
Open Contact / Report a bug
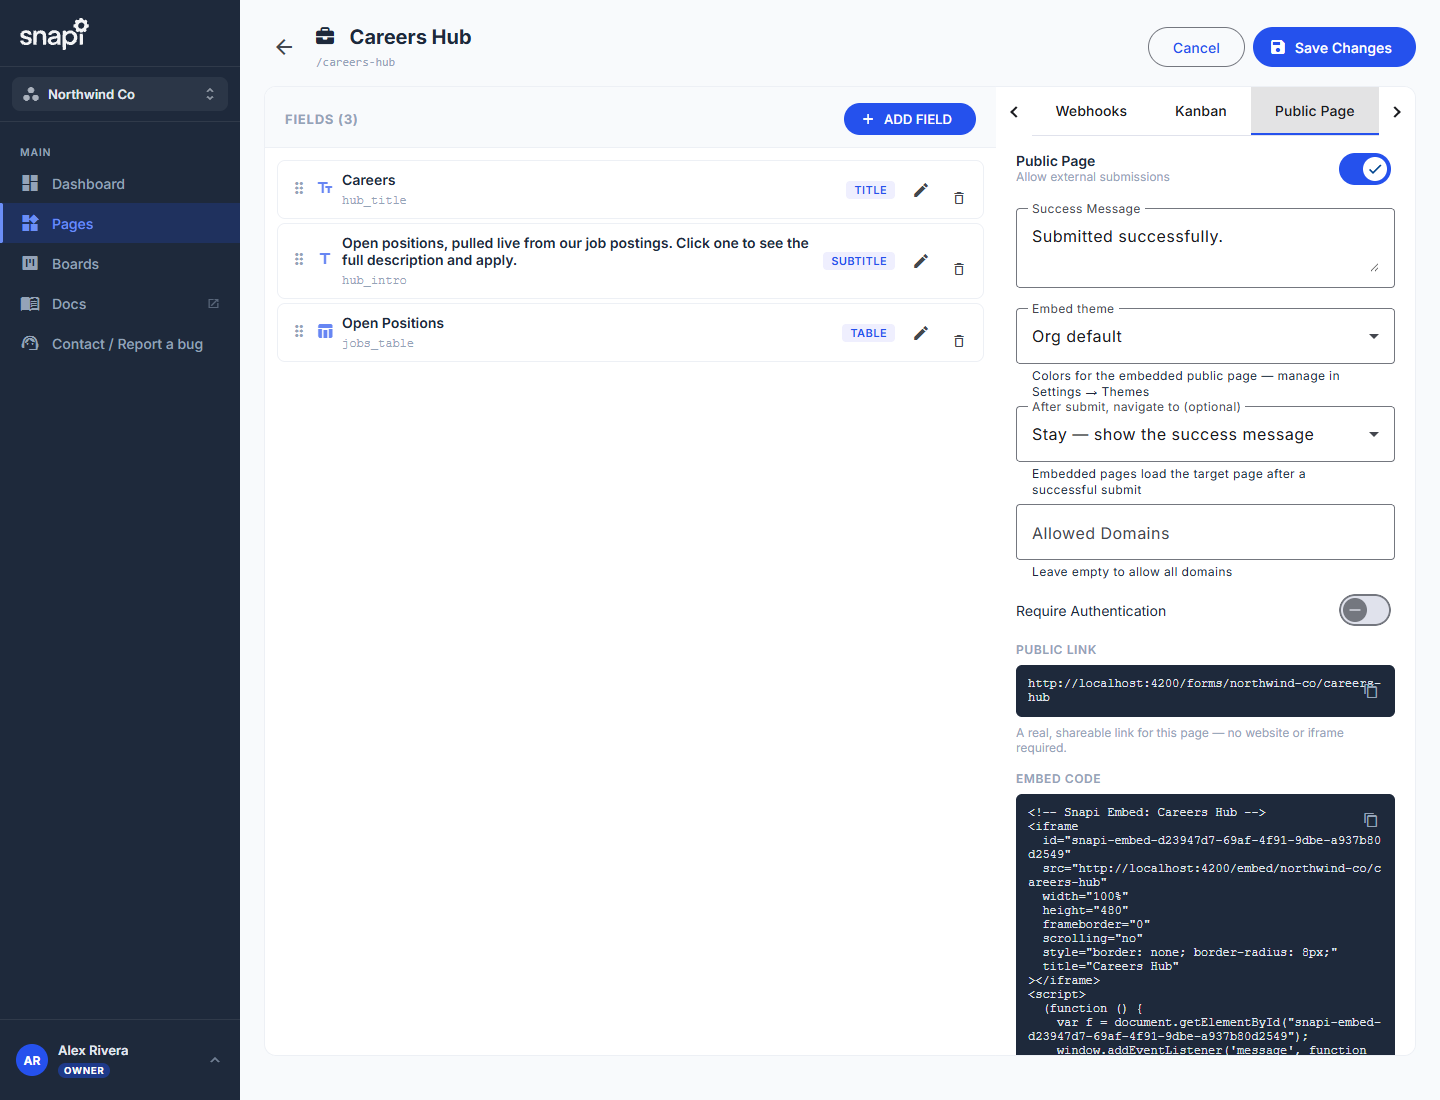coord(120,344)
